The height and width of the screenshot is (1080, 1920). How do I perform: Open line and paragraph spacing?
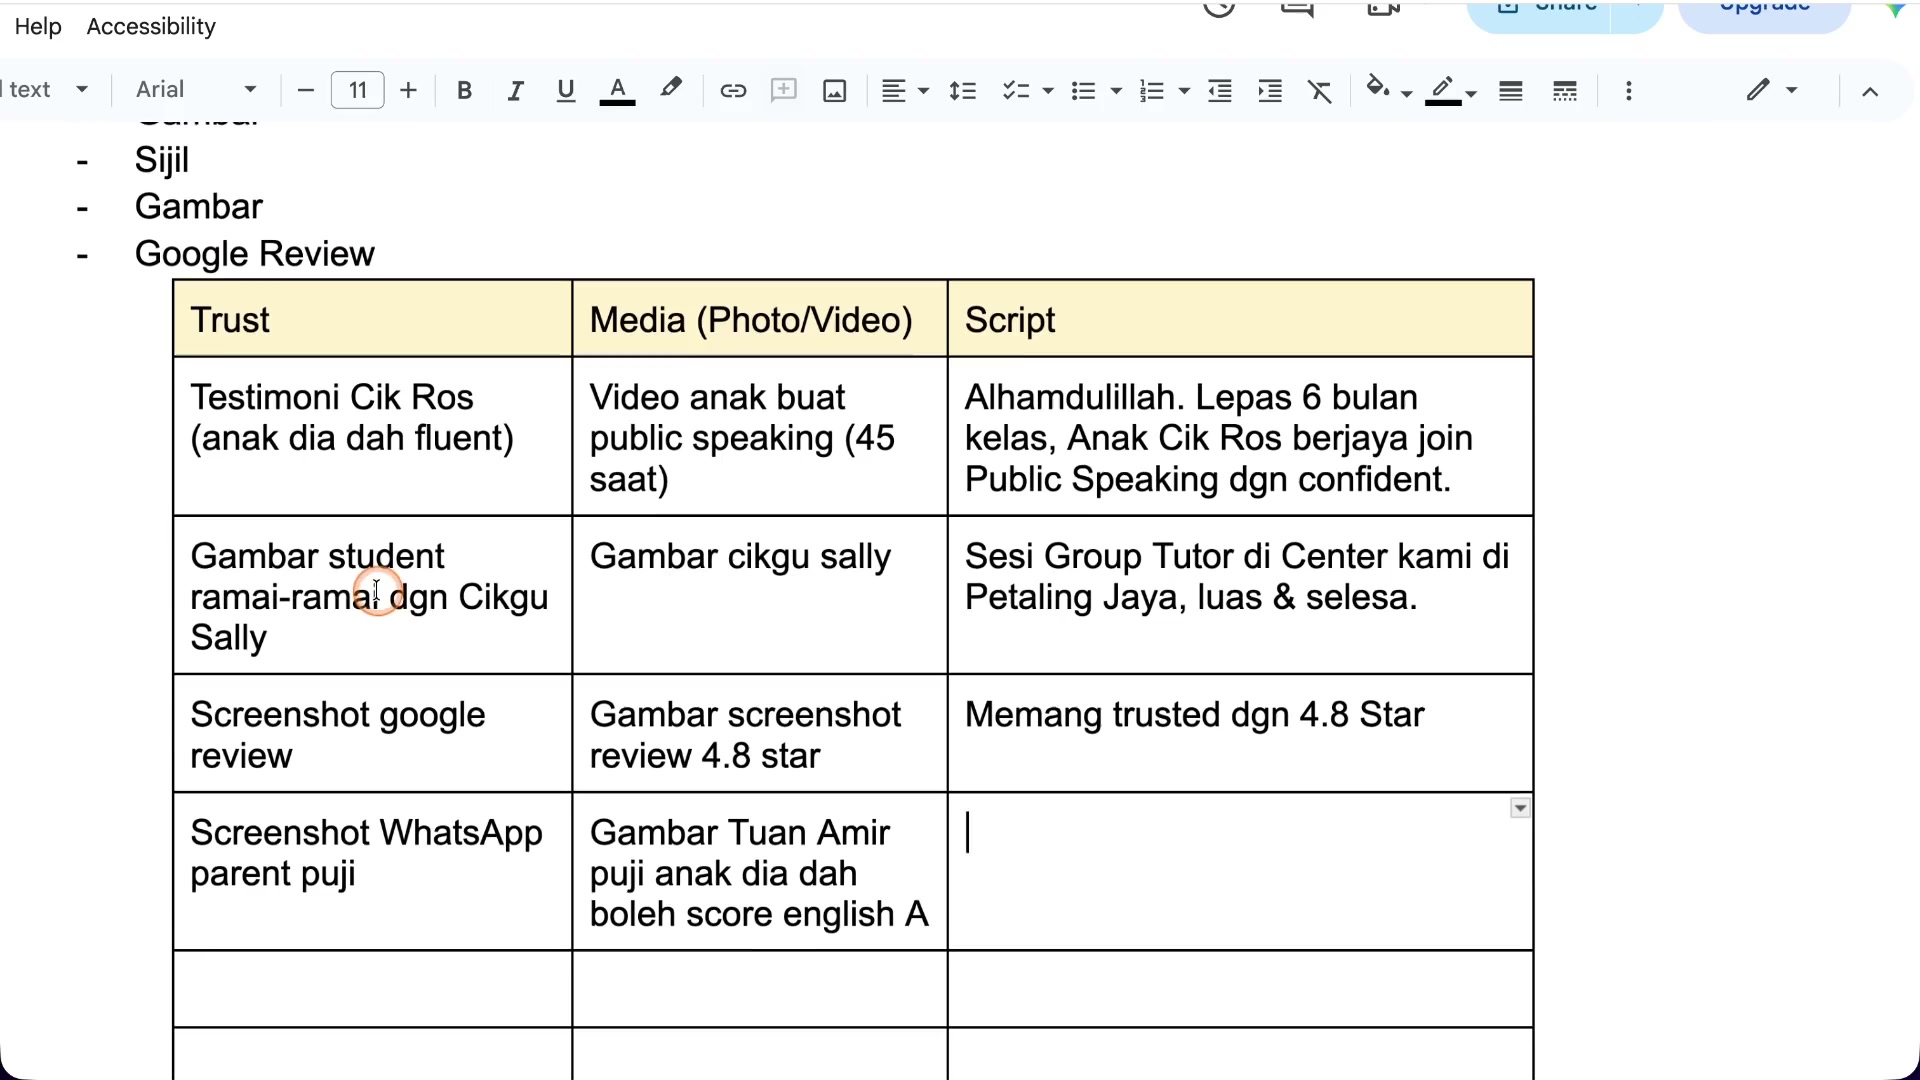962,91
